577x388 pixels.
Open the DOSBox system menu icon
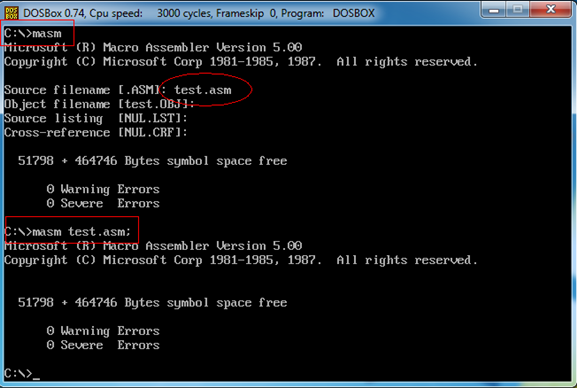coord(11,13)
